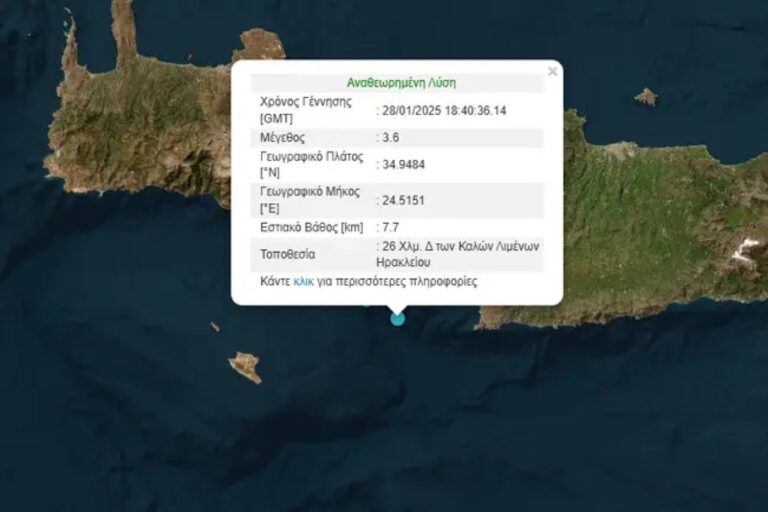Viewport: 768px width, 512px height.
Task: Click the green 'Αναθεωρημένη Λύση' header
Action: click(400, 83)
